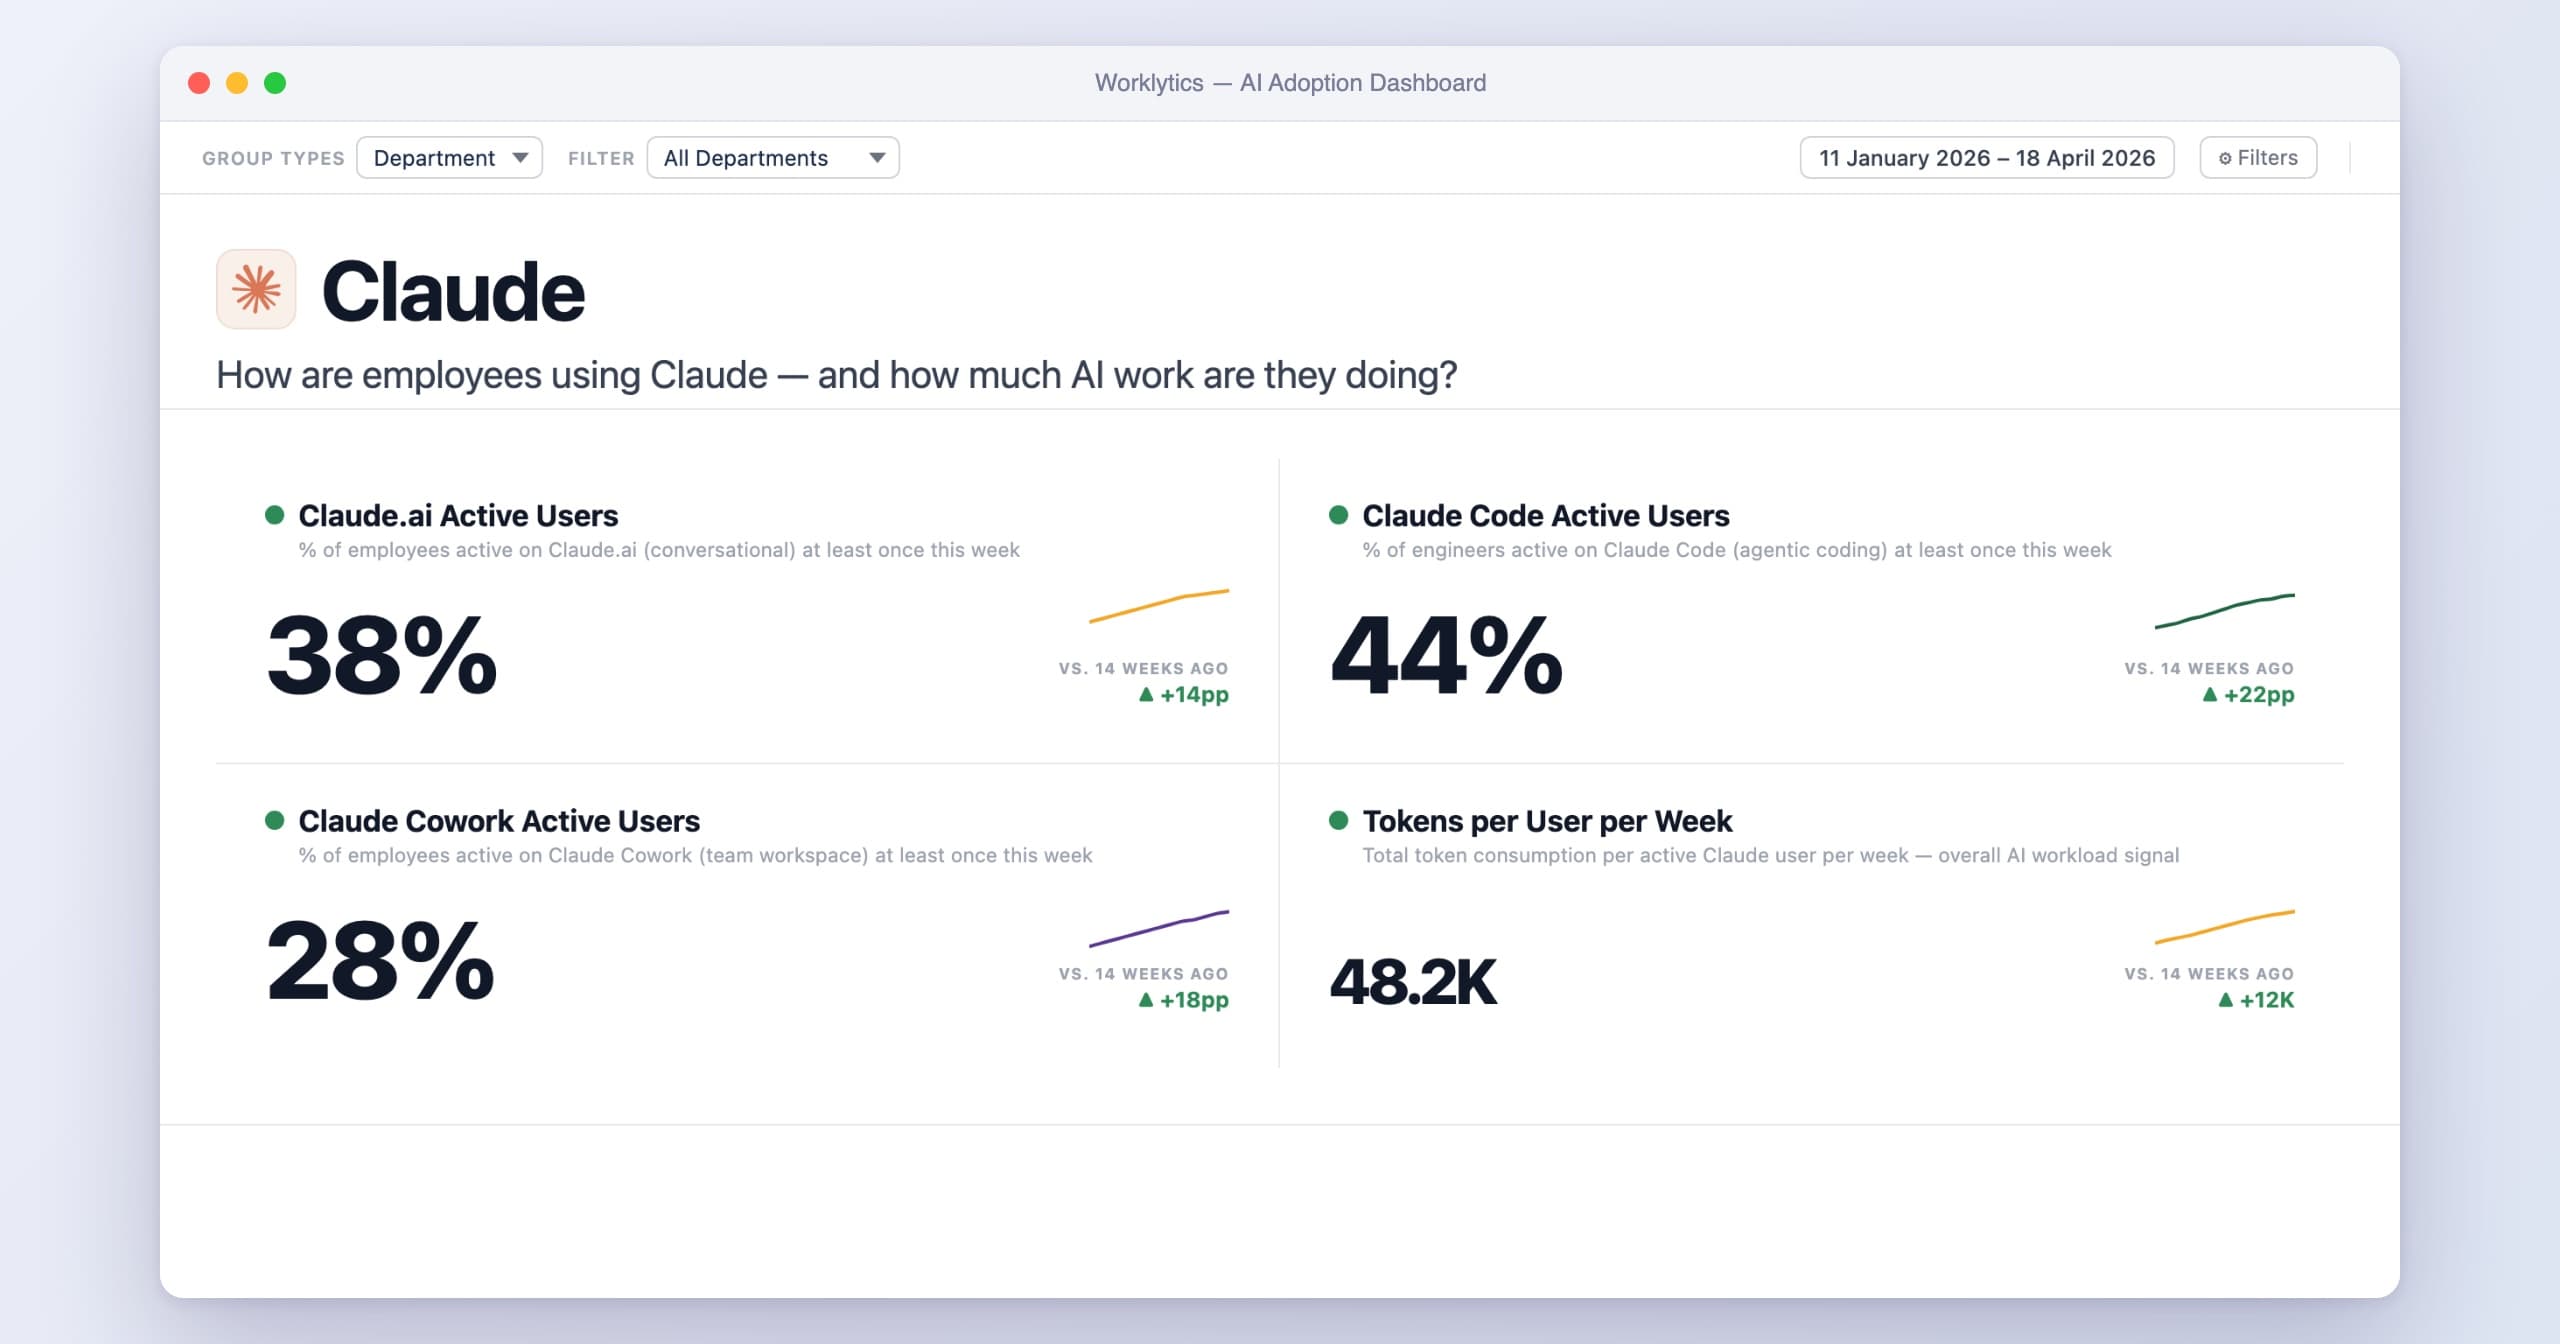The image size is (2560, 1344).
Task: Click the green dot beside Tokens per User per Week
Action: [1338, 821]
